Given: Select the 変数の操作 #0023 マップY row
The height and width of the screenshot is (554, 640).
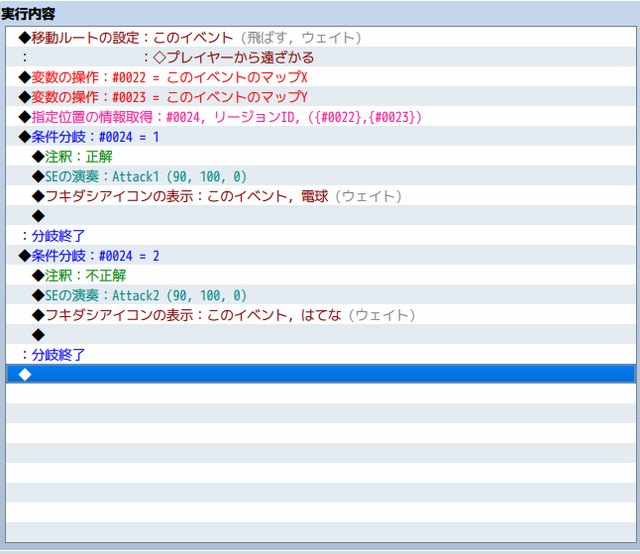Looking at the screenshot, I should 321,97.
